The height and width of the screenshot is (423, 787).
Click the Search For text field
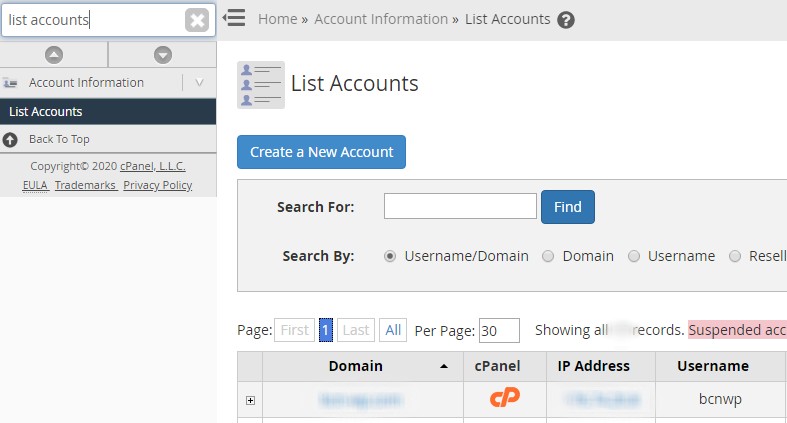click(x=460, y=206)
